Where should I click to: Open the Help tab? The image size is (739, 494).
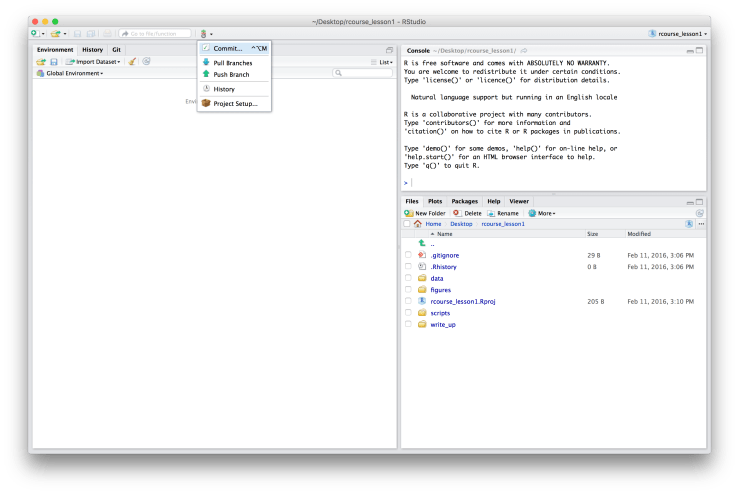click(x=493, y=201)
